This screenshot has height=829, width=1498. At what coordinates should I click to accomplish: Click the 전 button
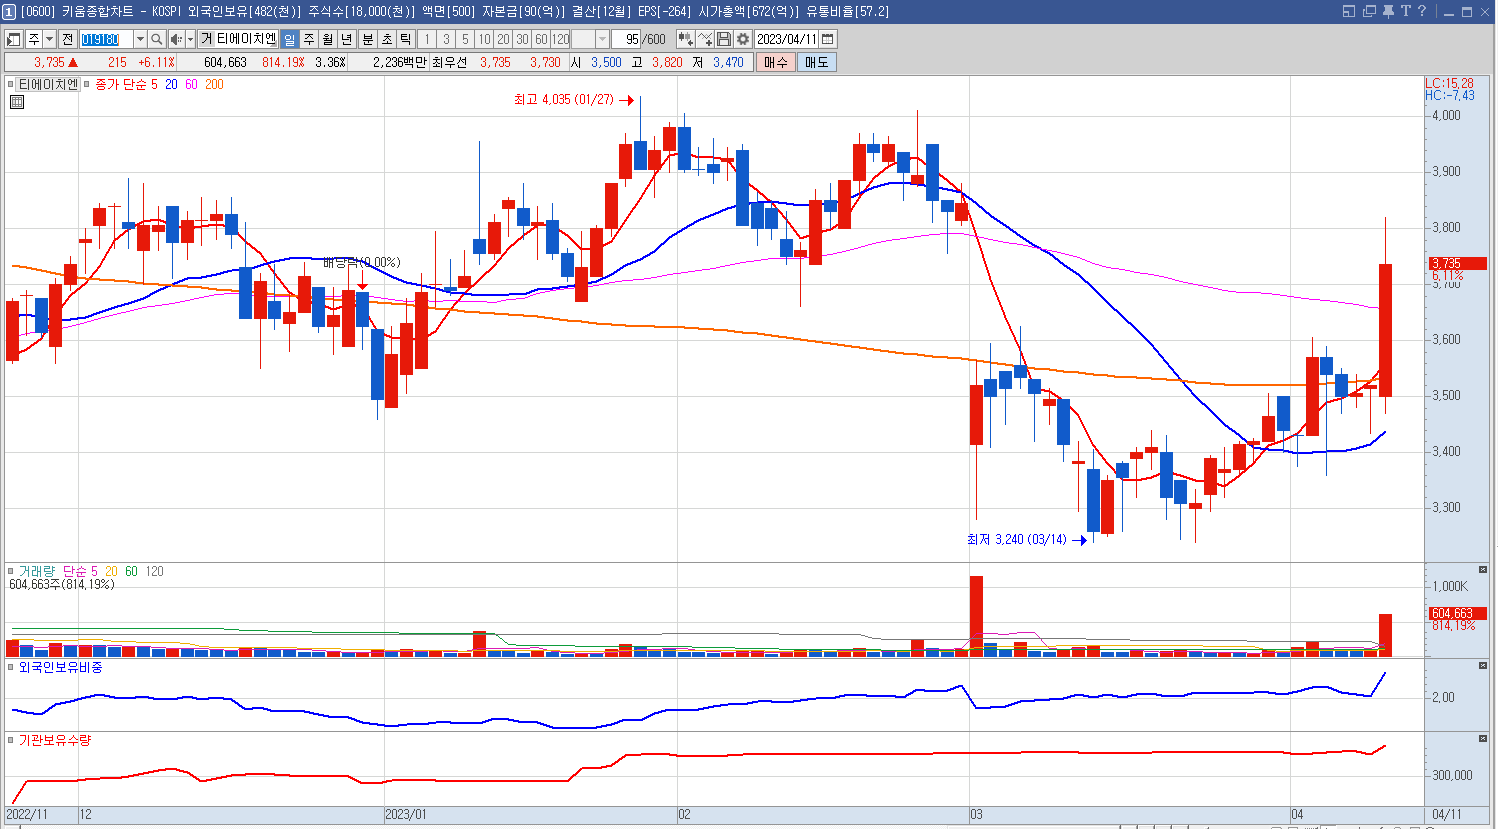click(67, 39)
